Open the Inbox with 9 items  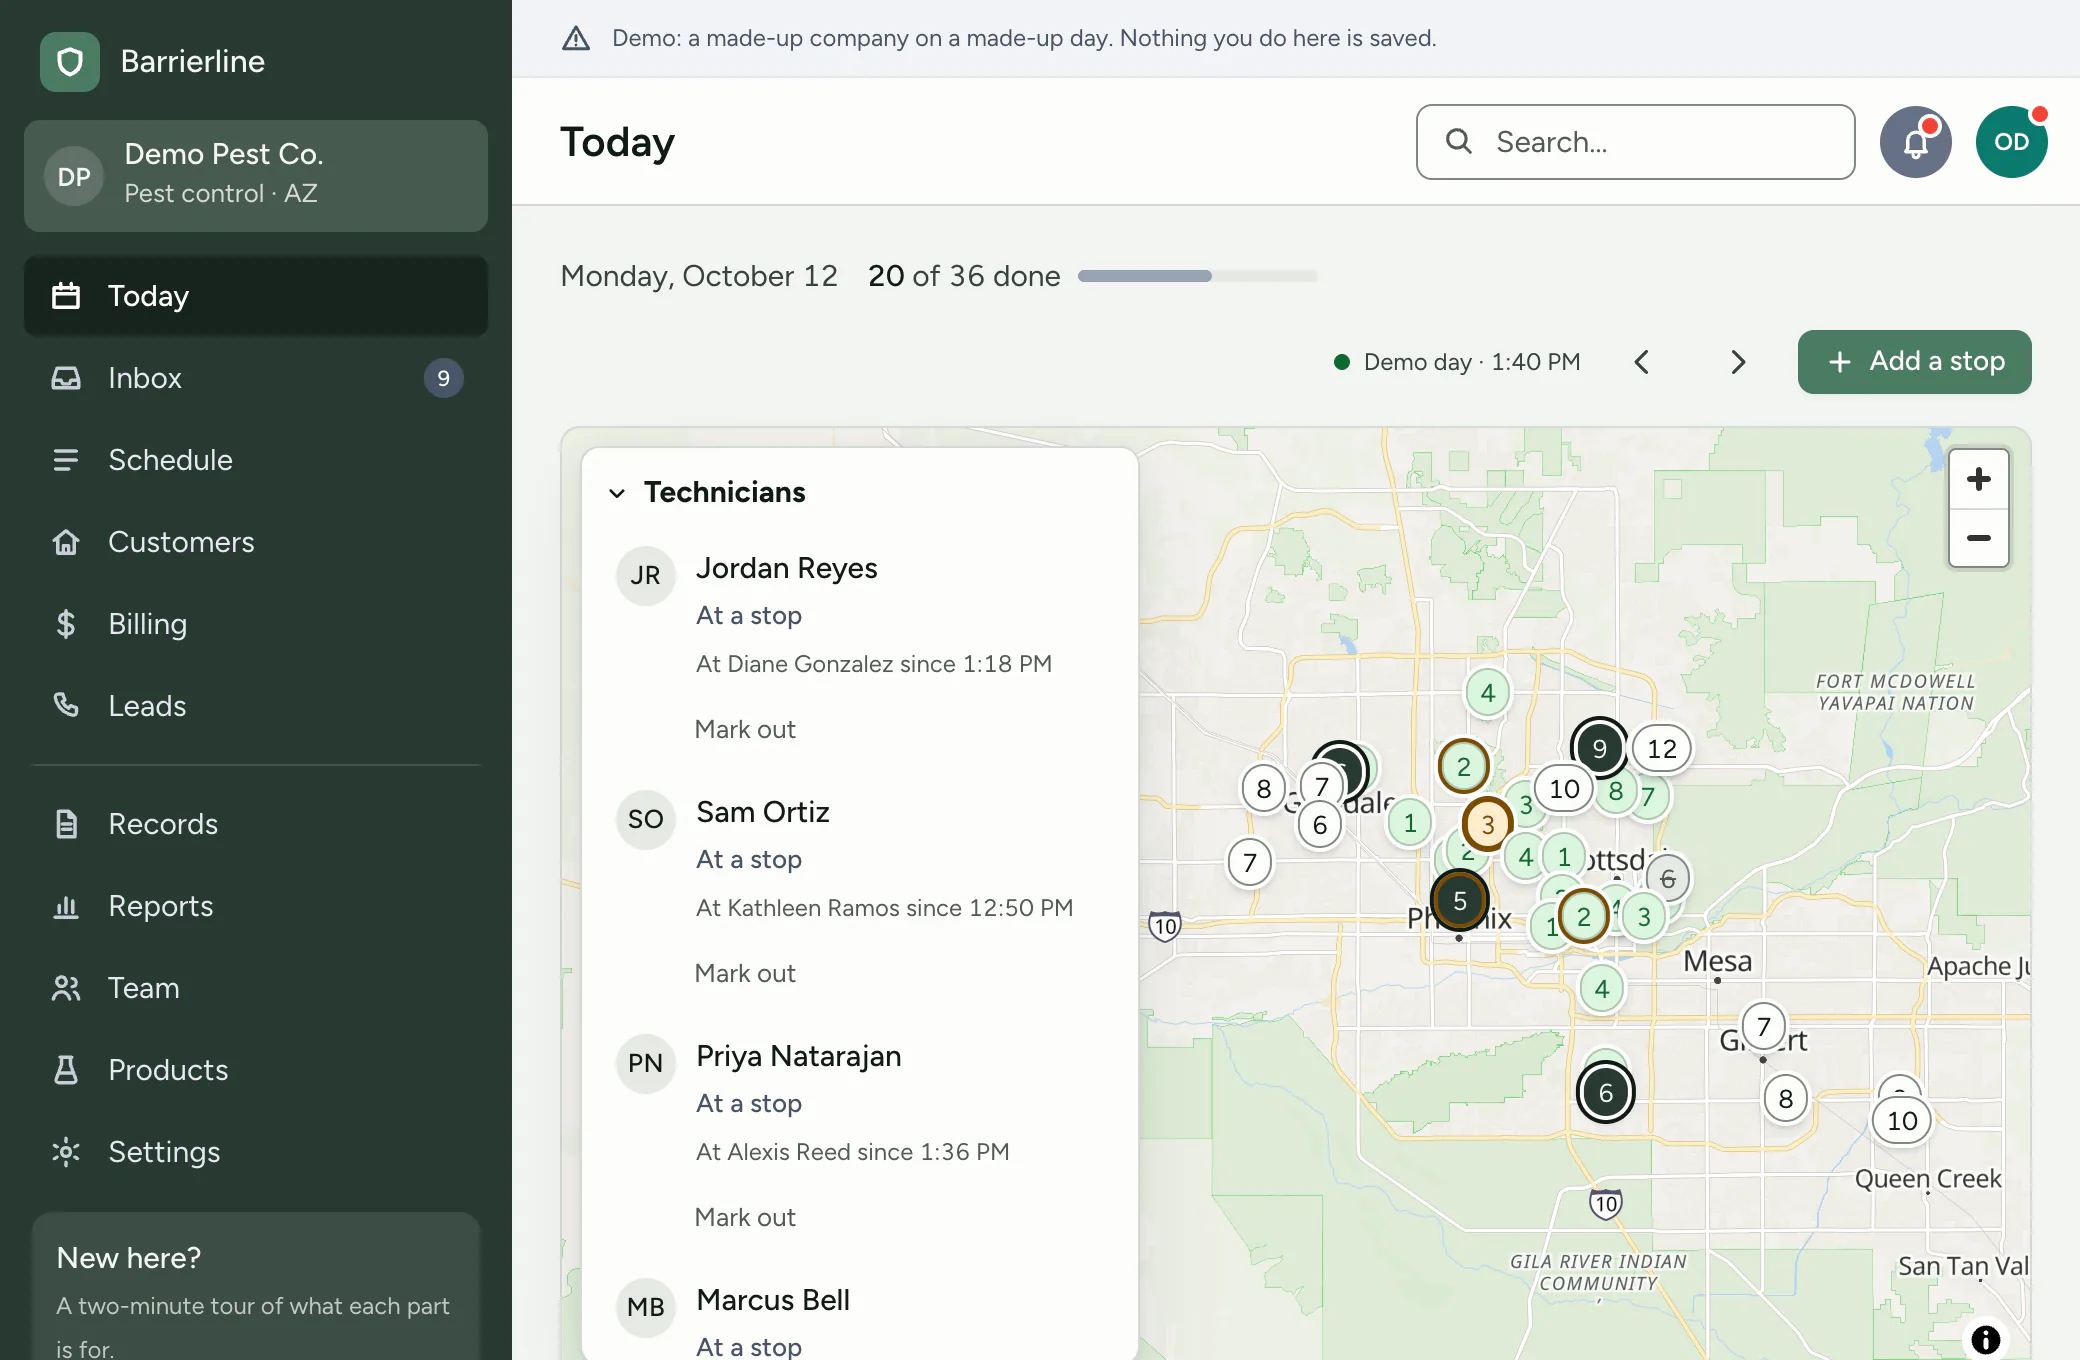pyautogui.click(x=256, y=378)
